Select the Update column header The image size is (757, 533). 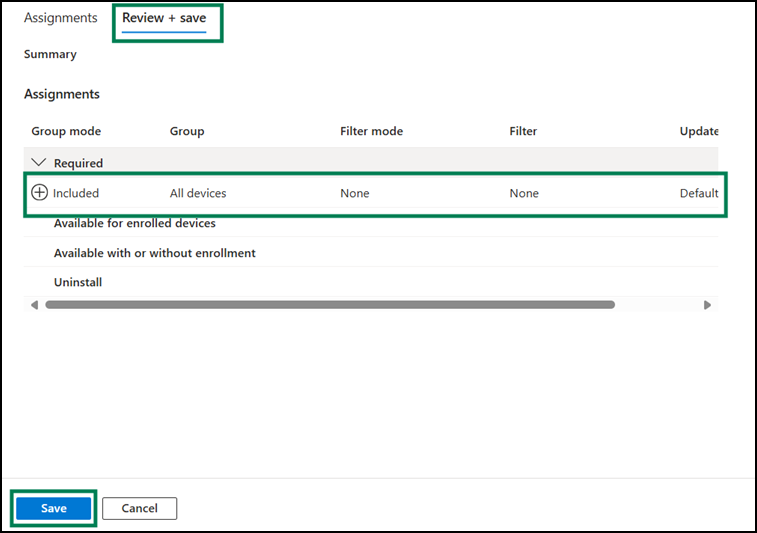(x=699, y=131)
